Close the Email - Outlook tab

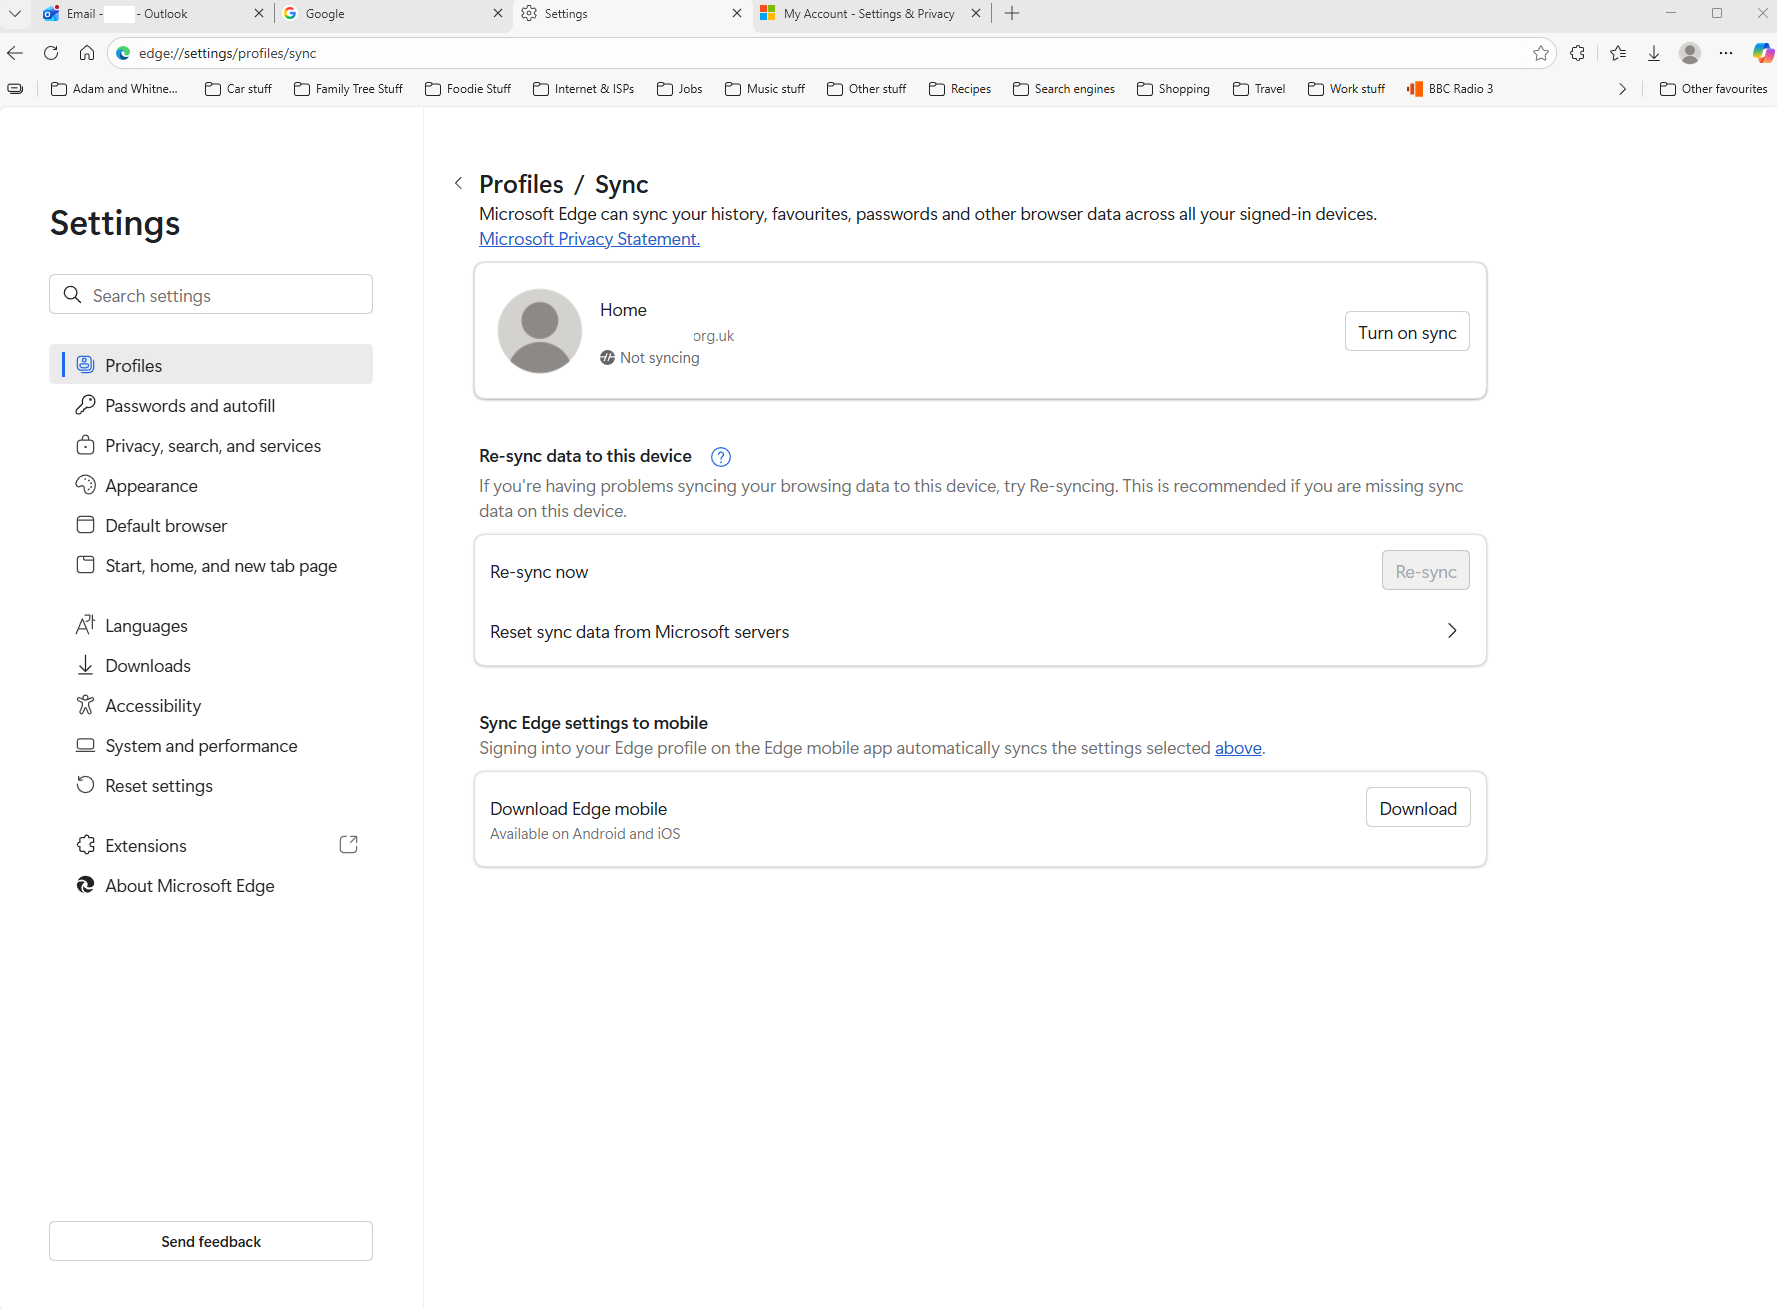tap(259, 13)
